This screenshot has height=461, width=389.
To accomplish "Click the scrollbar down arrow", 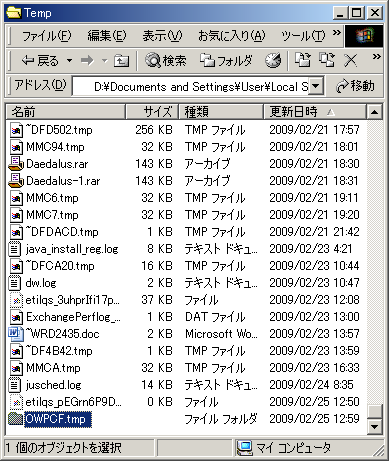I will coord(374,426).
